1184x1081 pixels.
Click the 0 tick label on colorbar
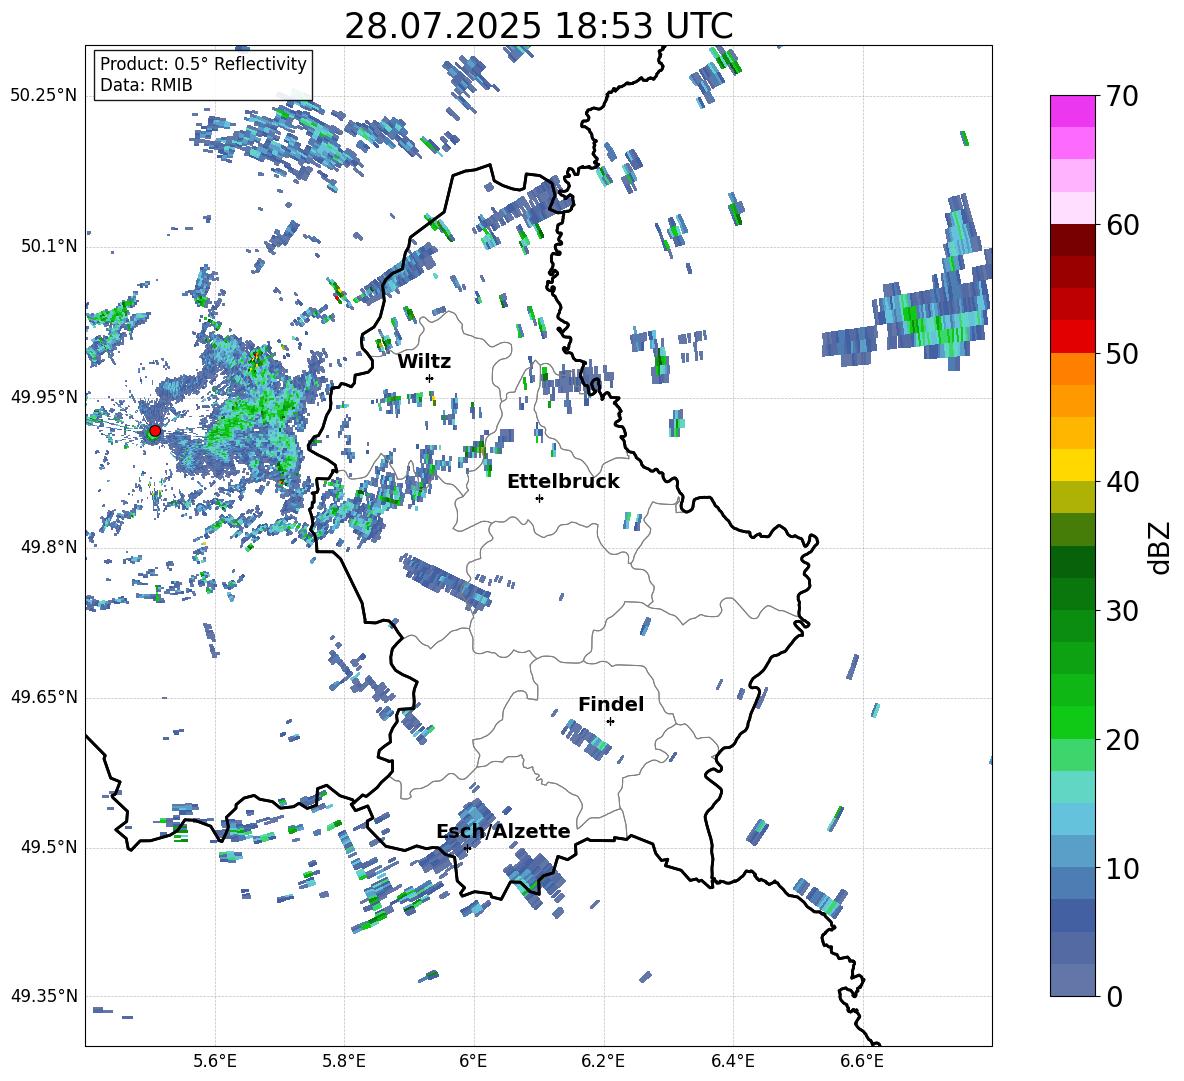1114,996
